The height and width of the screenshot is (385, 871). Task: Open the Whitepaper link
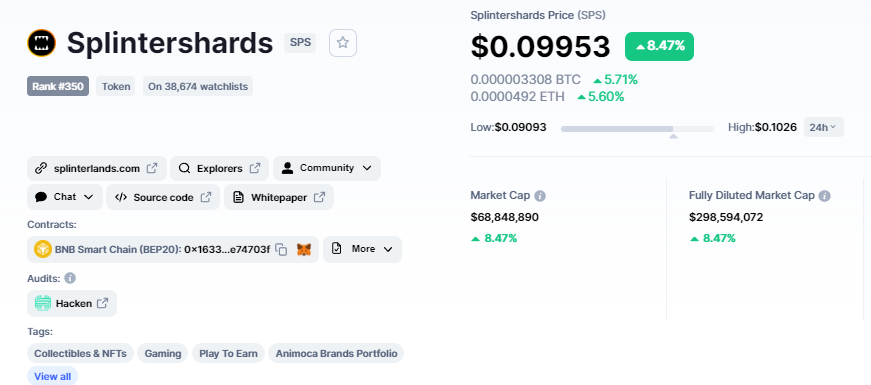(x=279, y=197)
